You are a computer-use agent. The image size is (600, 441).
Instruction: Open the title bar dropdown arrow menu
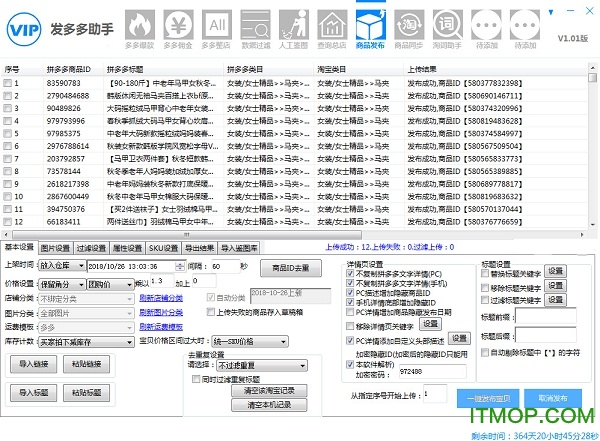click(551, 13)
